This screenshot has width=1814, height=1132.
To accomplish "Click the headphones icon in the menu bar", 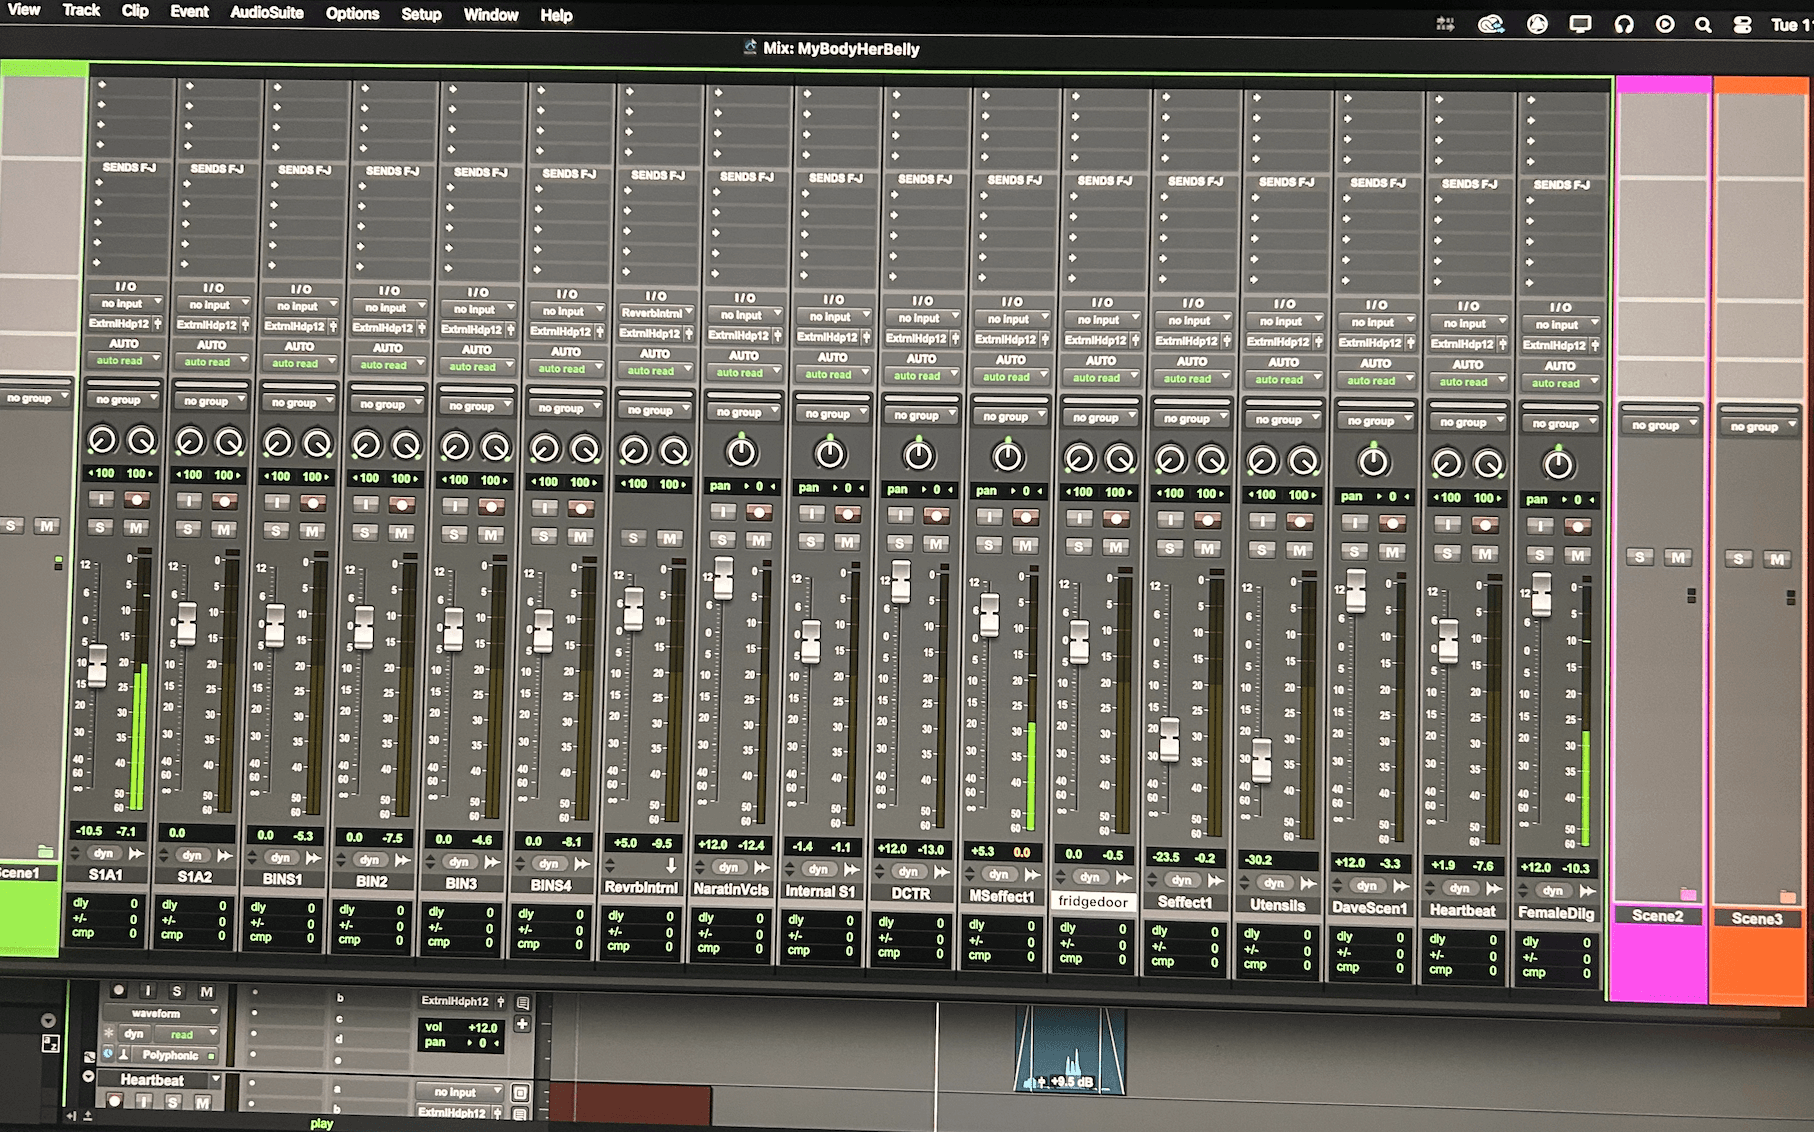I will 1624,25.
